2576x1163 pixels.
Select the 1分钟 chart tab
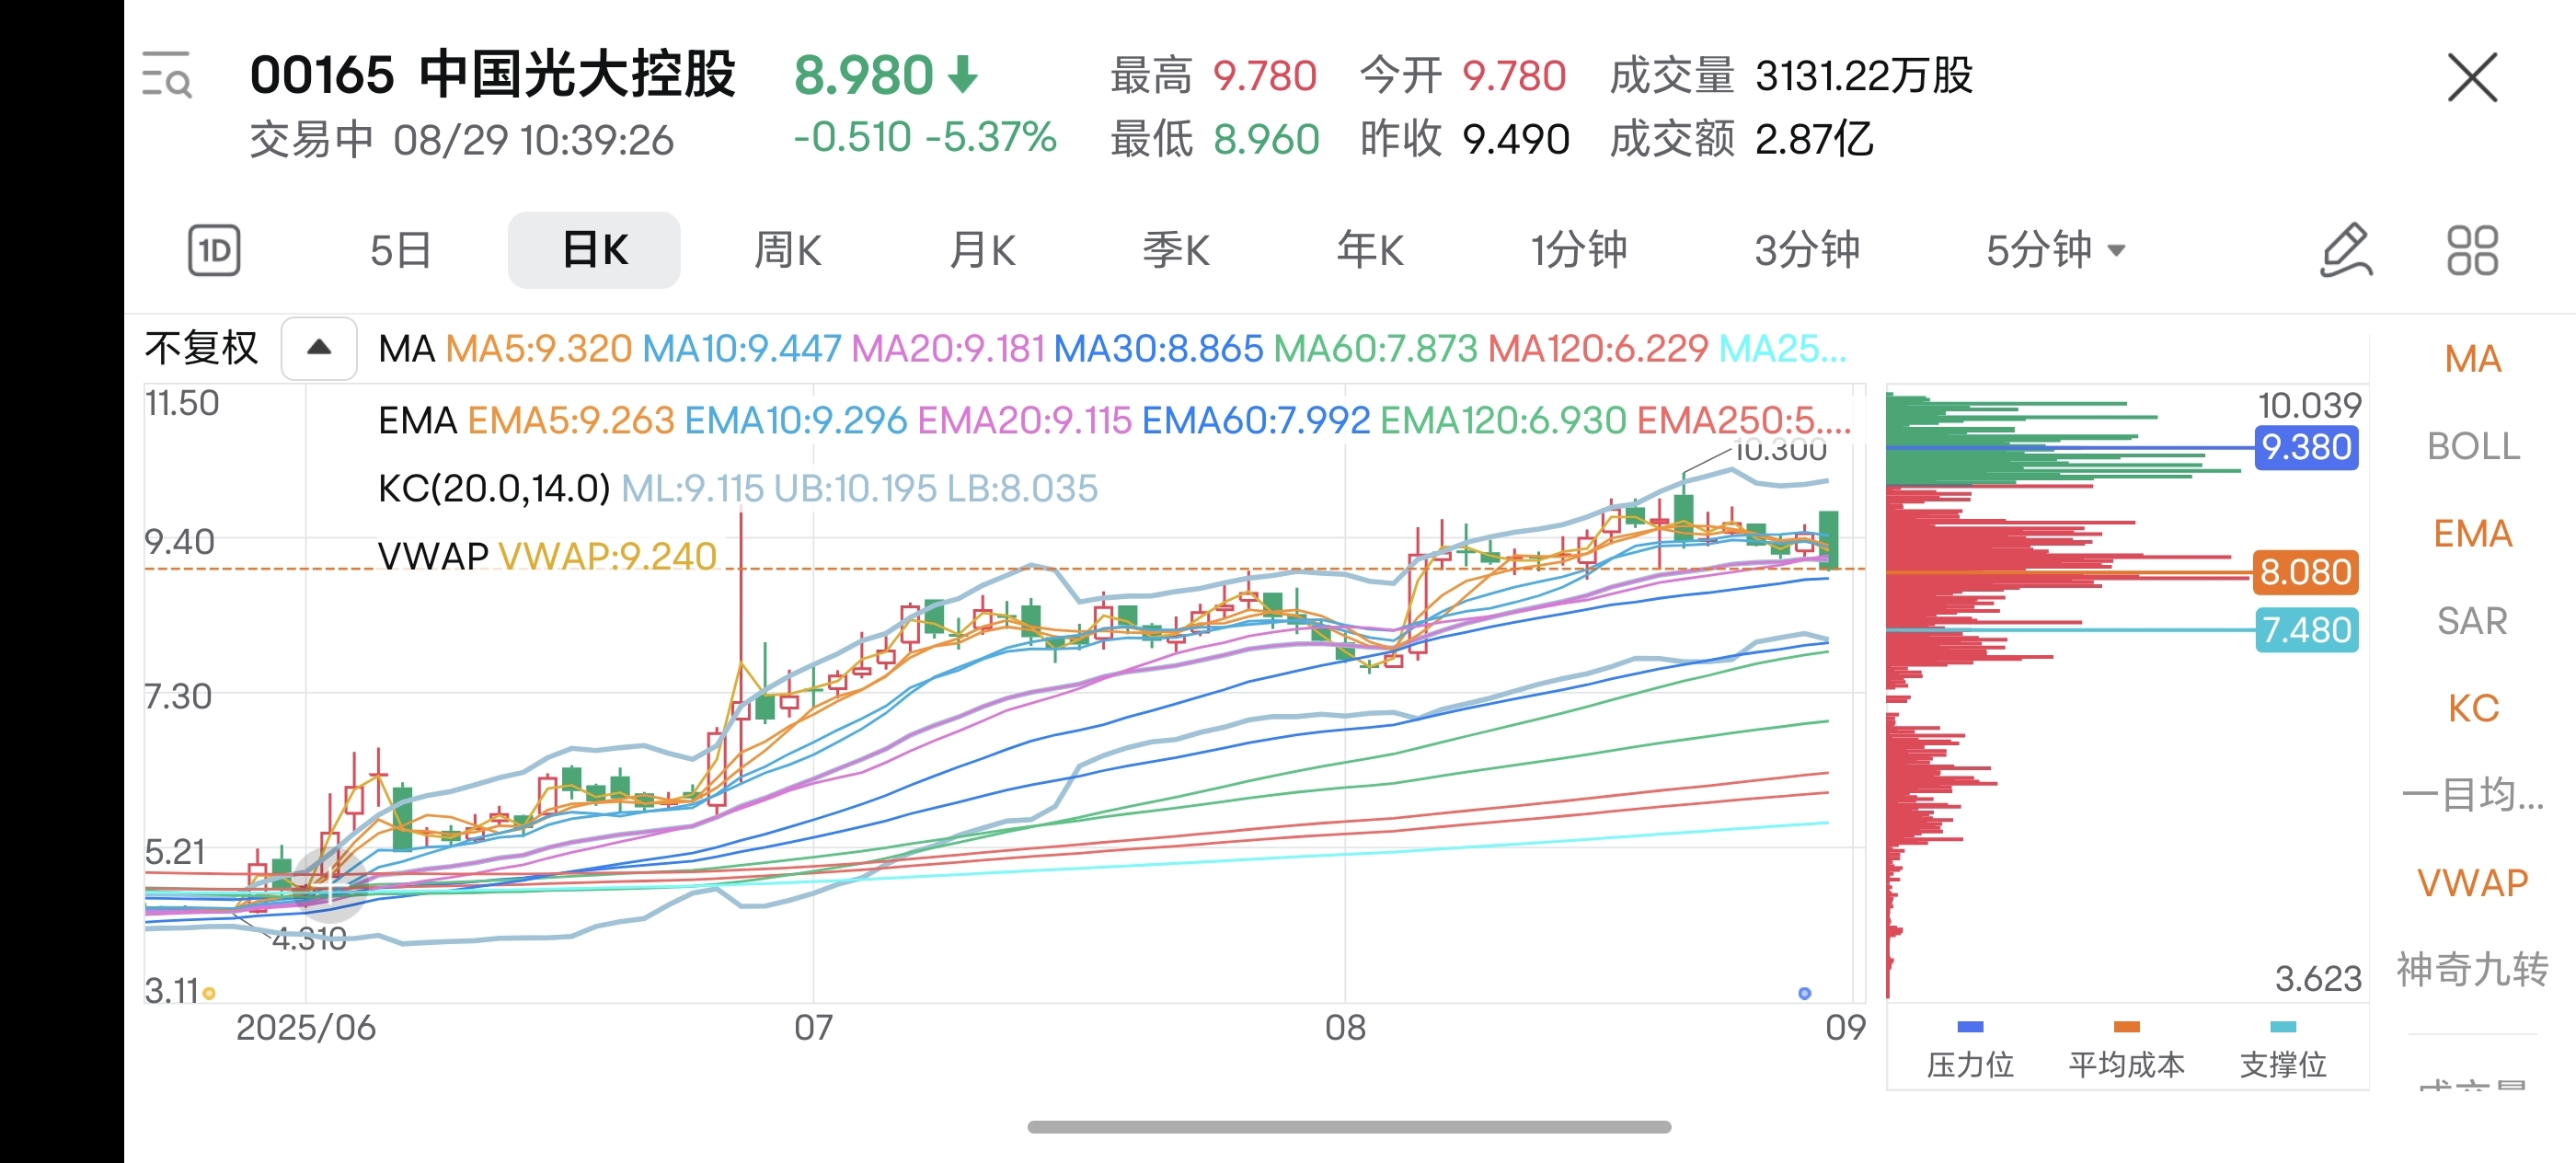(x=1579, y=250)
